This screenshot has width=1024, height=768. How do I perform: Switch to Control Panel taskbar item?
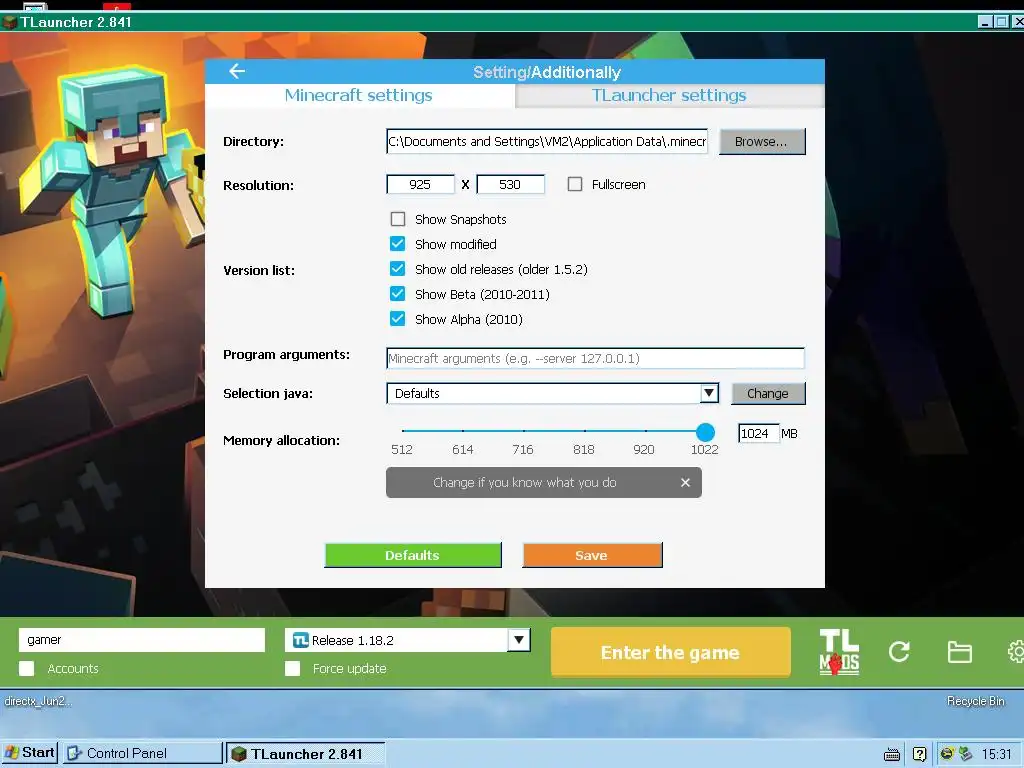[x=142, y=753]
